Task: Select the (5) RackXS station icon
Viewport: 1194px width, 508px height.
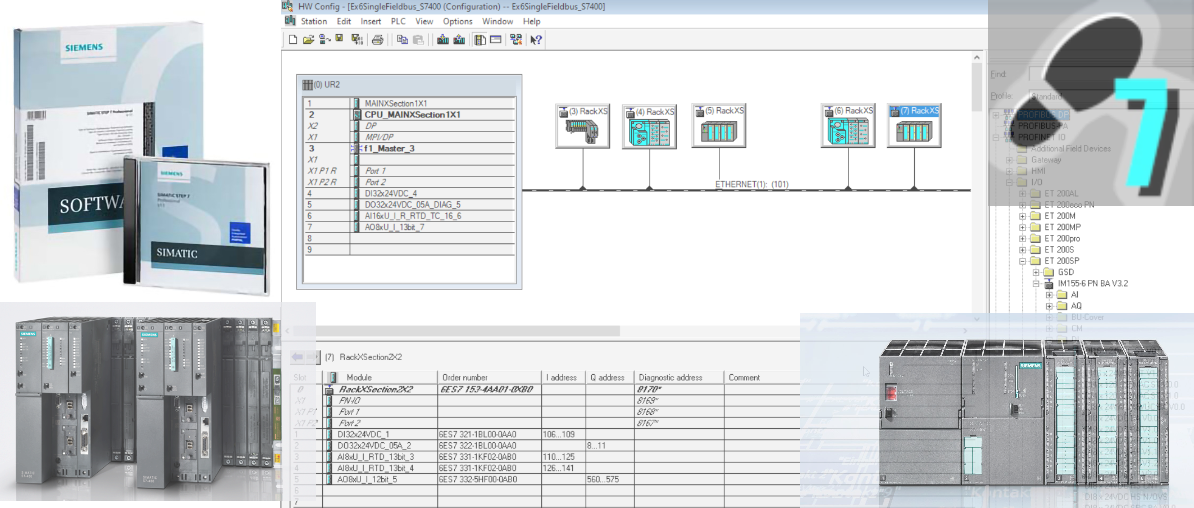Action: click(718, 128)
